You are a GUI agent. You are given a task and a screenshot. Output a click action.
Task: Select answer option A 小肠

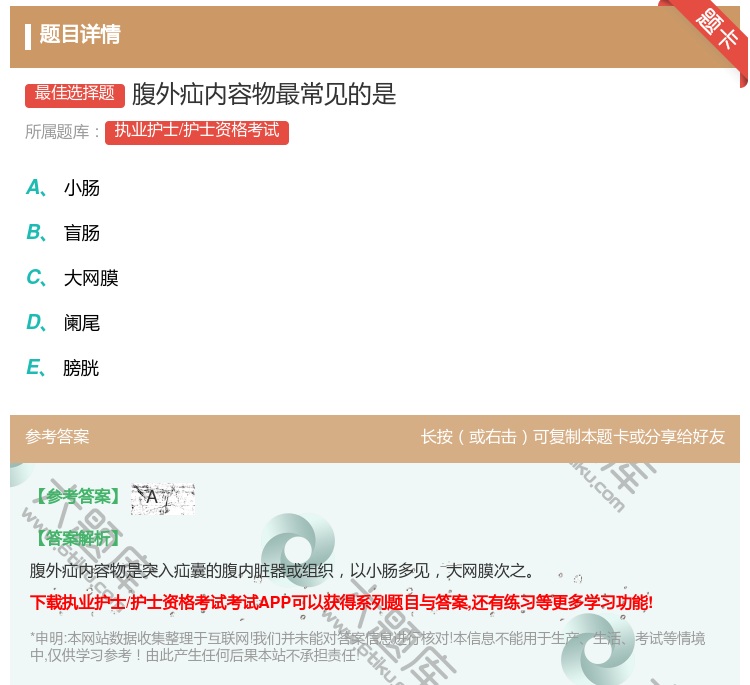click(x=63, y=188)
